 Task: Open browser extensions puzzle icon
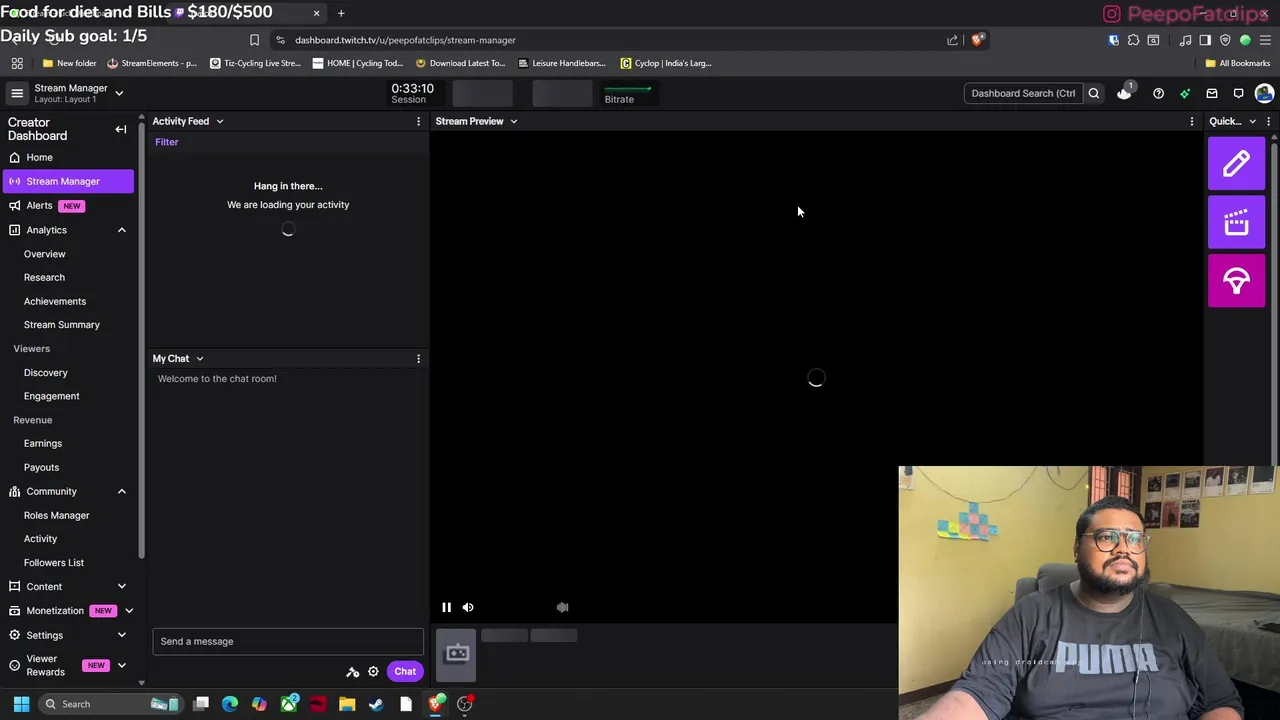[1133, 40]
